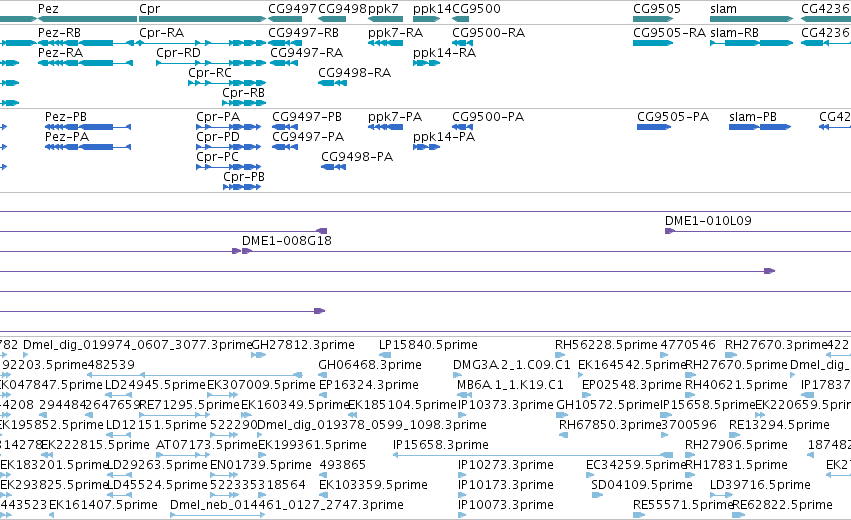Open the CG9497-PA protein feature
The width and height of the screenshot is (851, 520).
285,147
